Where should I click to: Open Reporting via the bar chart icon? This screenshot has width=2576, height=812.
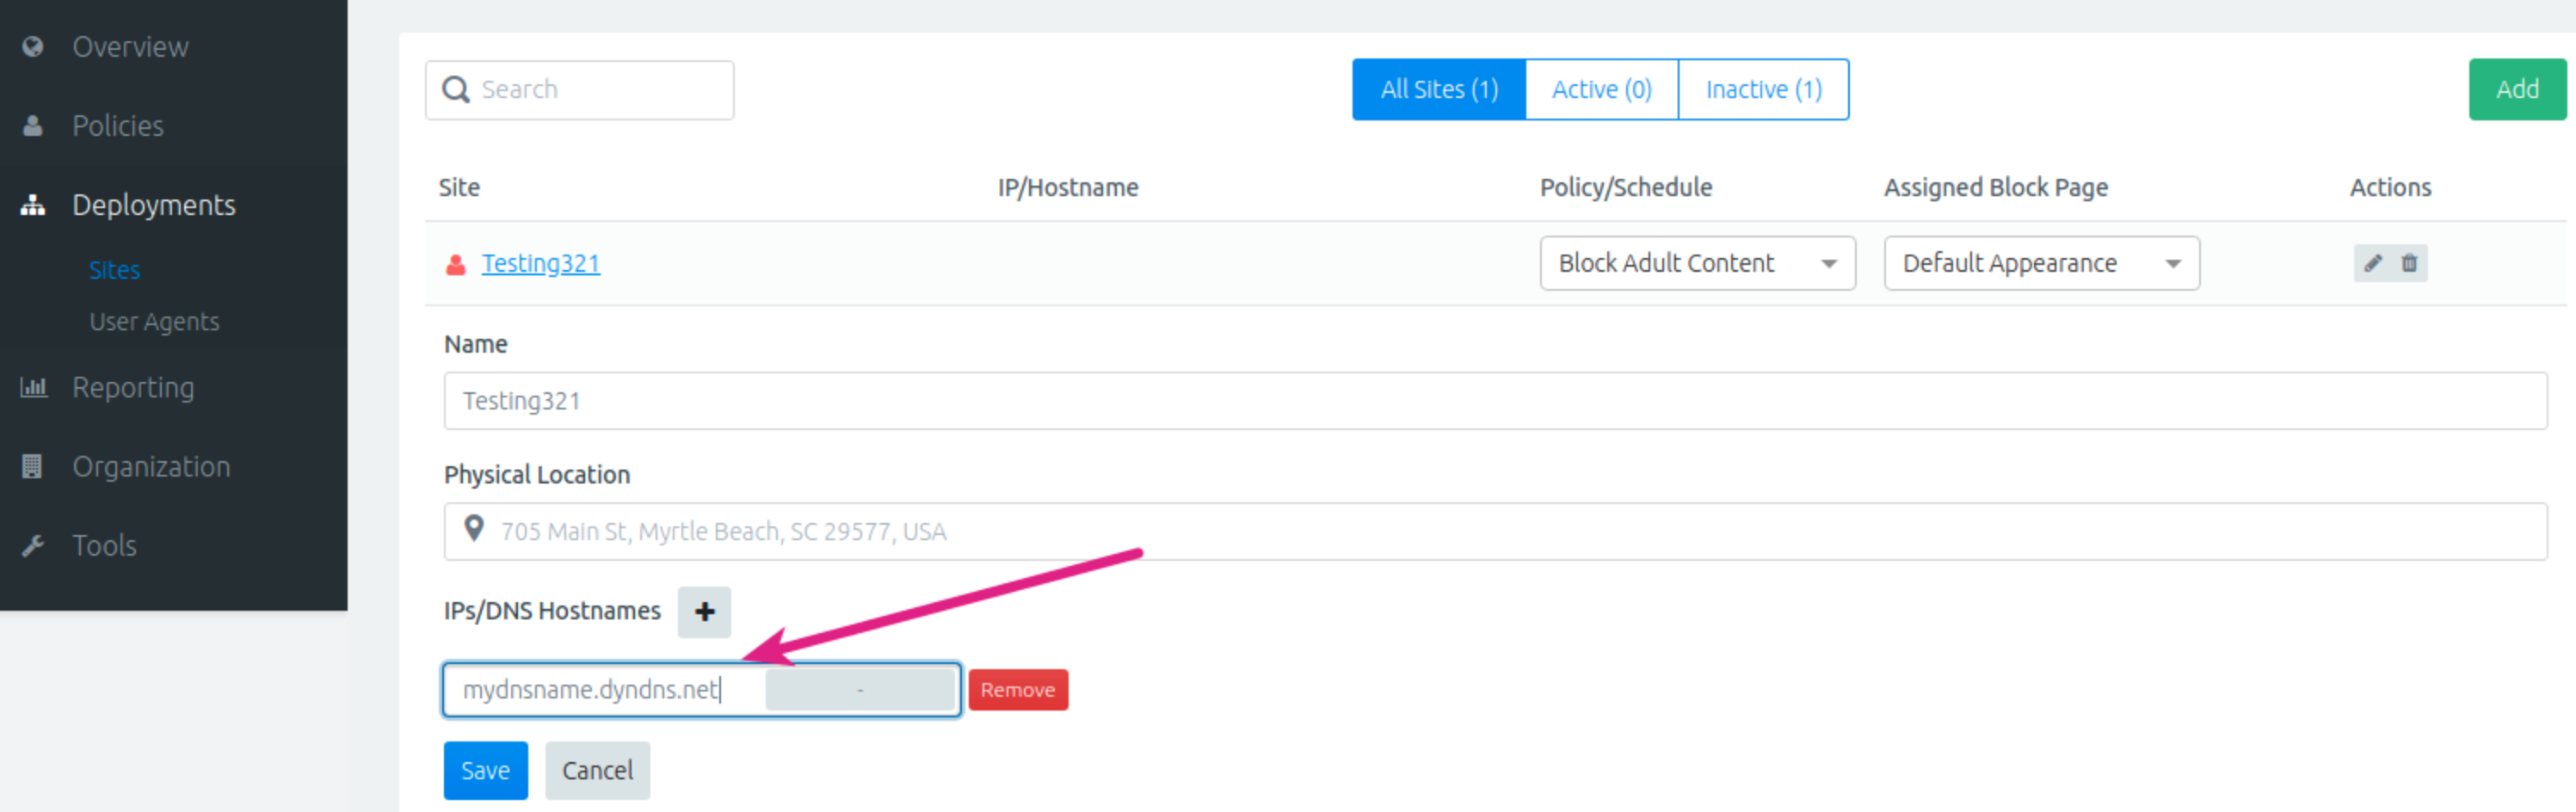click(x=34, y=387)
